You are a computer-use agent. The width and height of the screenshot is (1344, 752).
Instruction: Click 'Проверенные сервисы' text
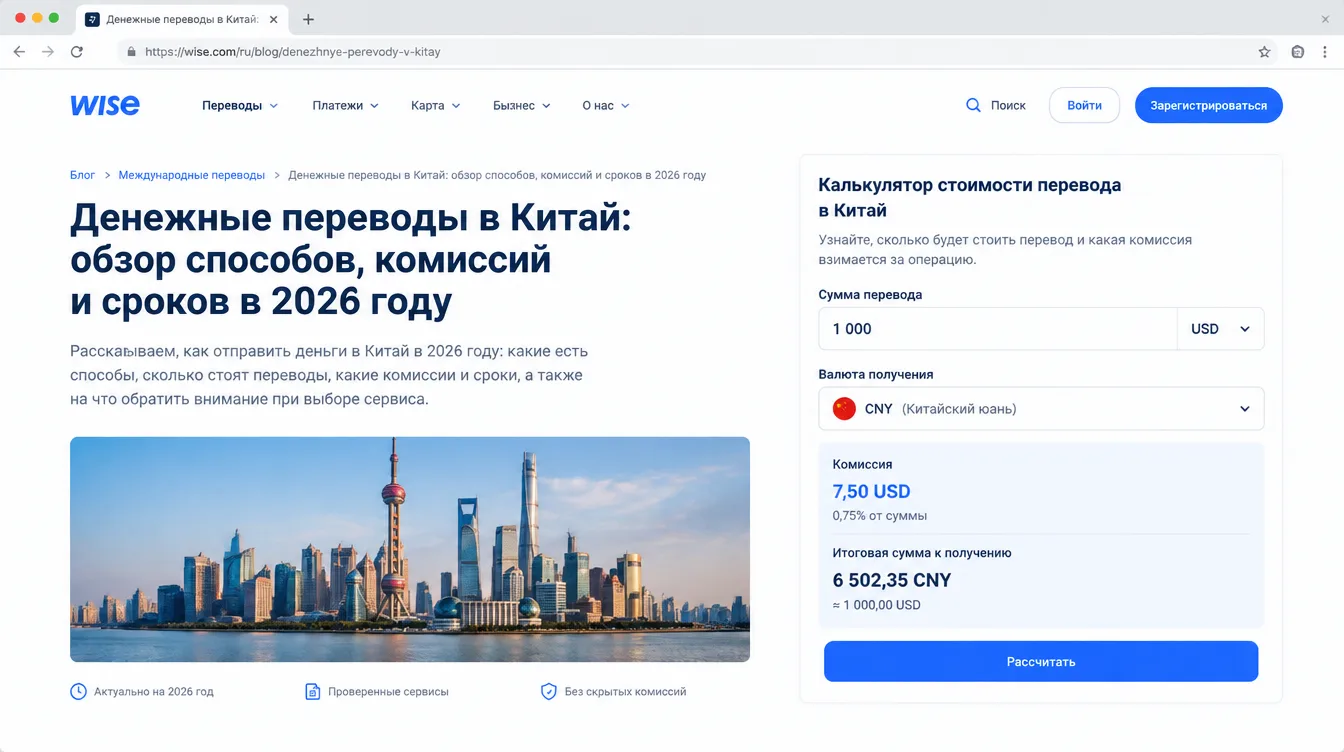[388, 691]
